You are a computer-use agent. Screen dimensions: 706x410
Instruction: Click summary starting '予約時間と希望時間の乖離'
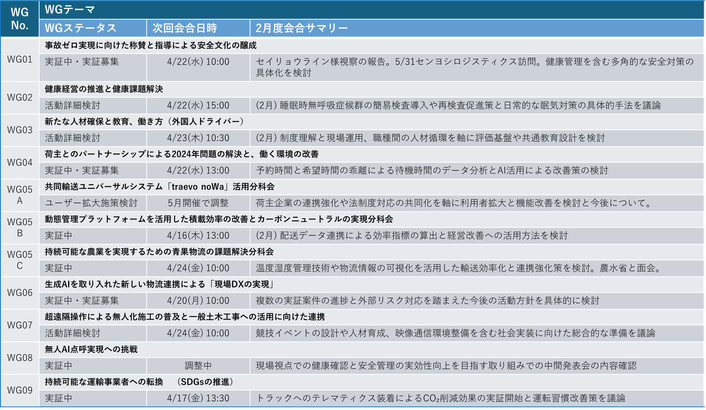pos(432,171)
